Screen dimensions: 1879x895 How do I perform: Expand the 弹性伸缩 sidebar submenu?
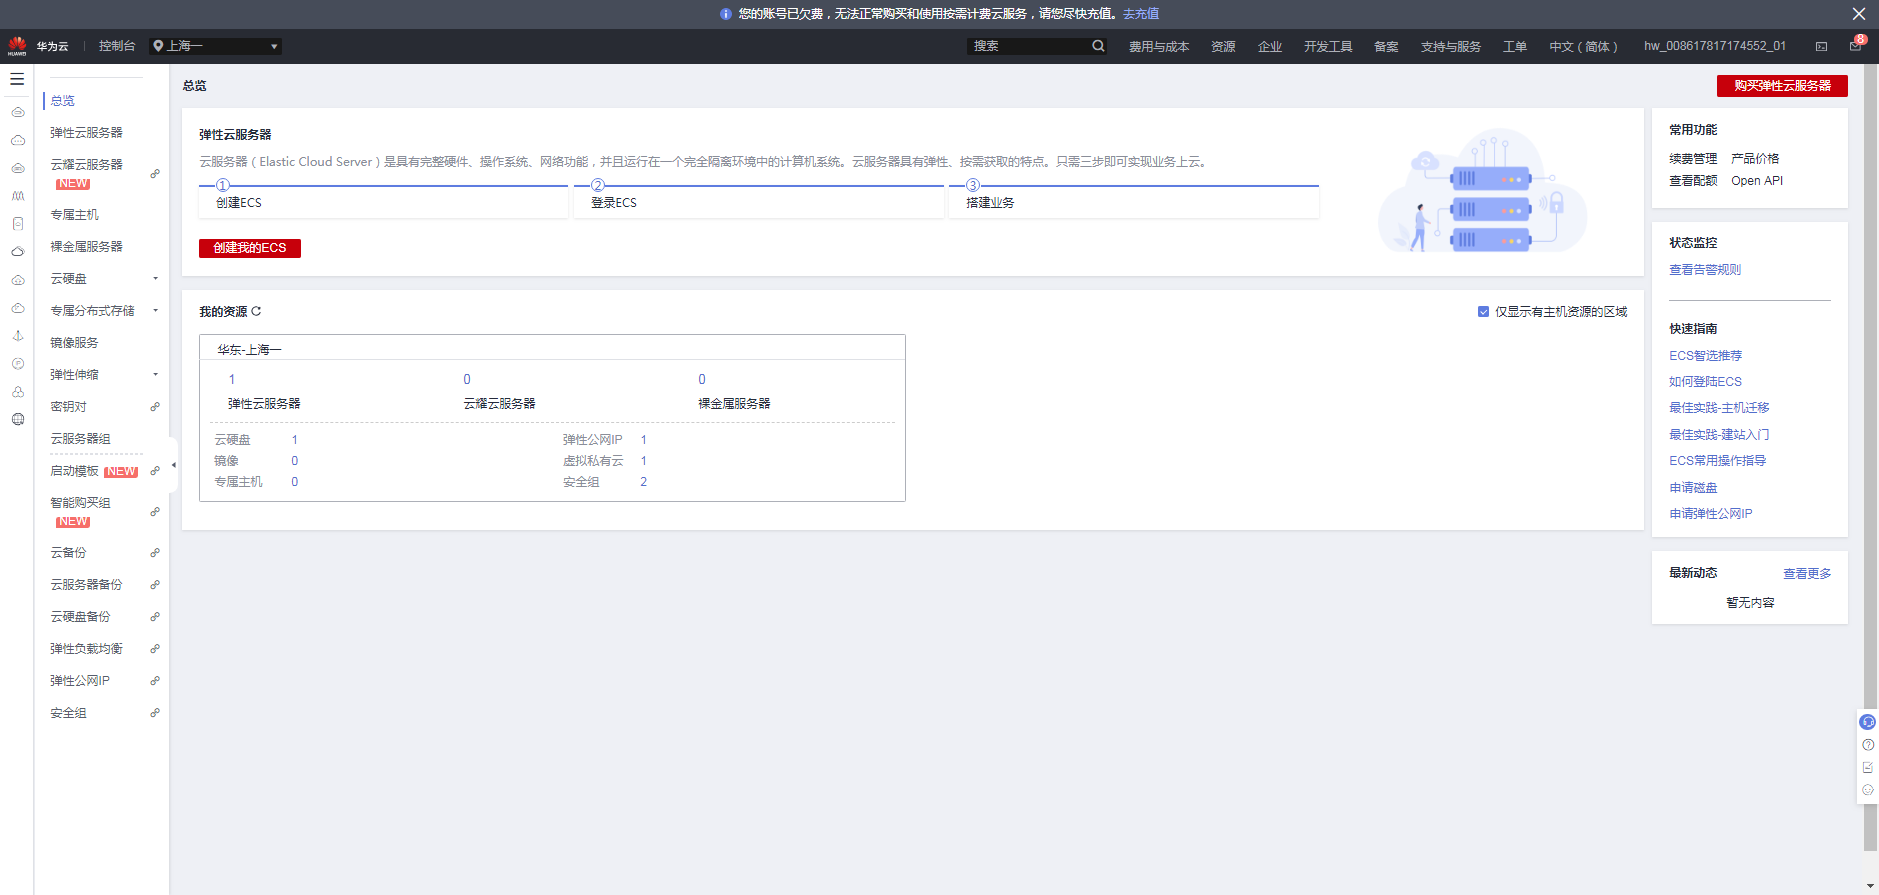[155, 375]
